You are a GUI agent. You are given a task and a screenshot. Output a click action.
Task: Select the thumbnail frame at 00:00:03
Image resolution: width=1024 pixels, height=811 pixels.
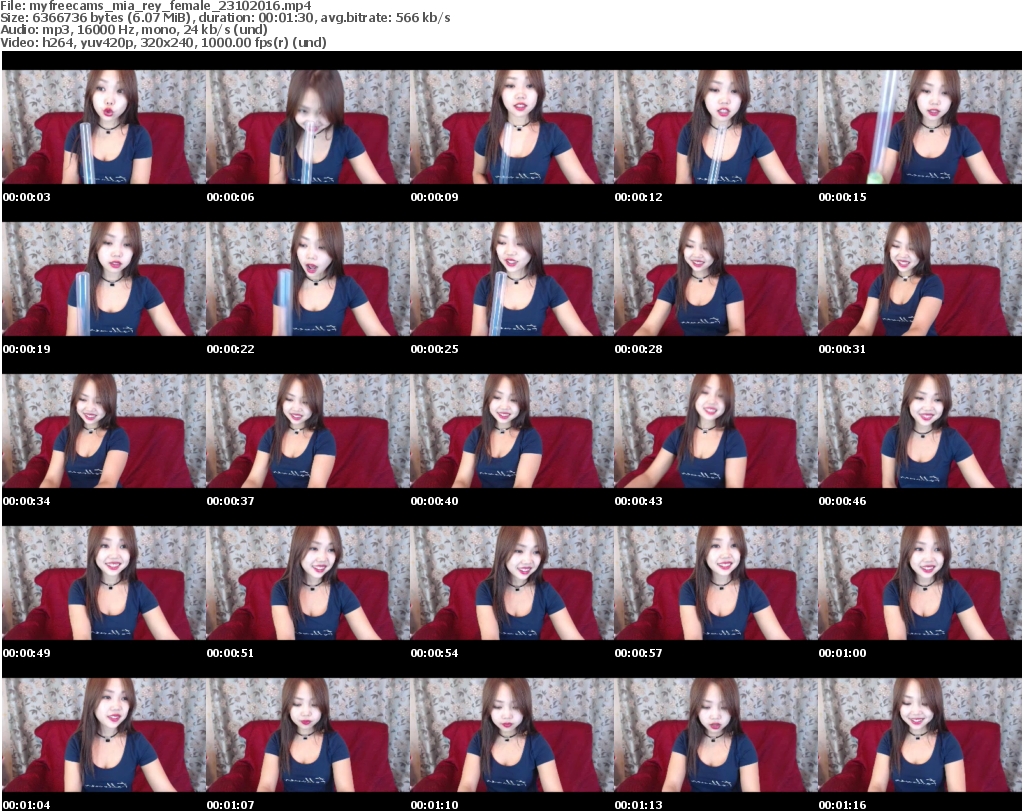tap(104, 127)
